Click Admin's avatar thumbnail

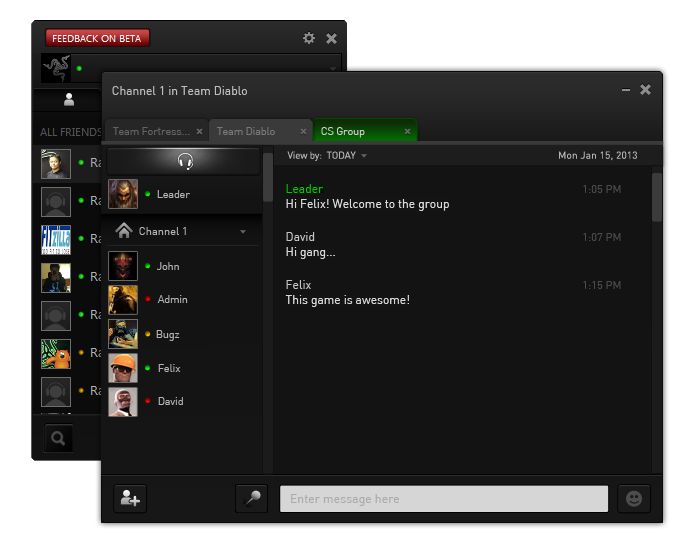[123, 300]
